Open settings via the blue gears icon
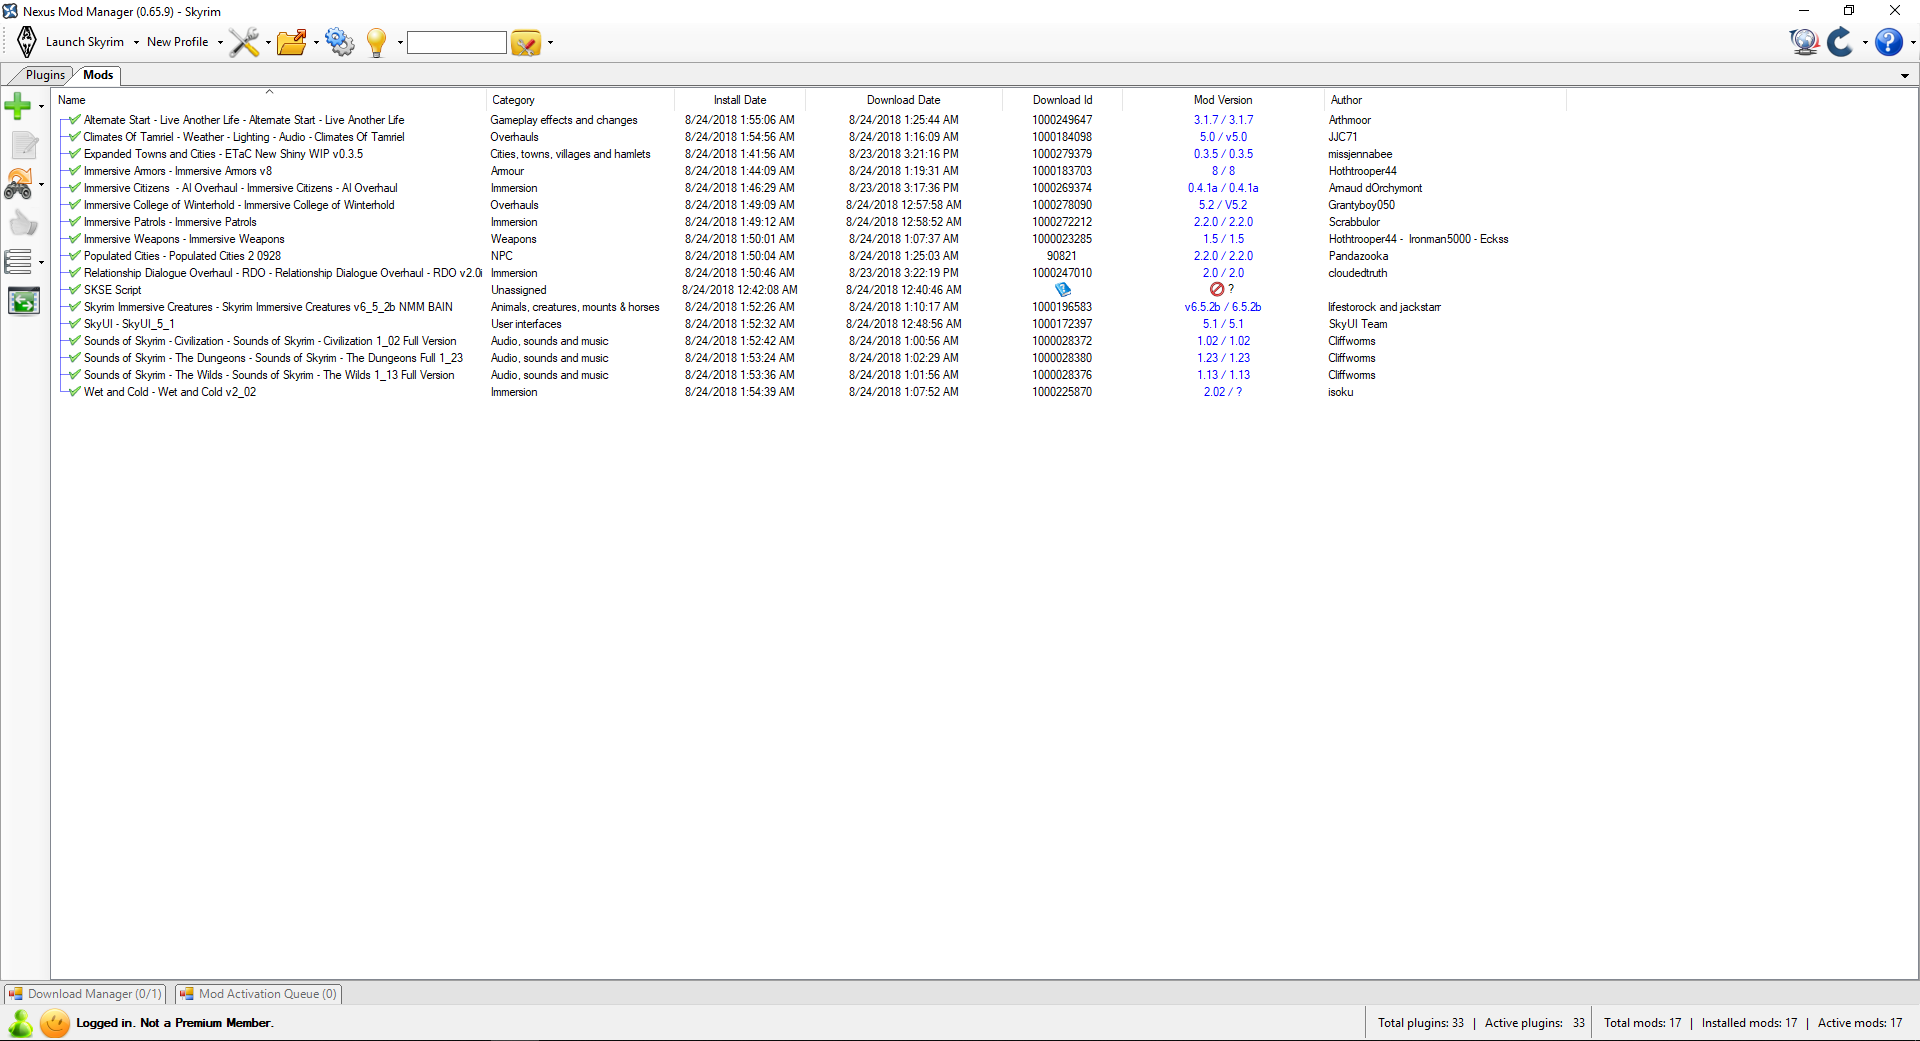1920x1041 pixels. pyautogui.click(x=340, y=42)
